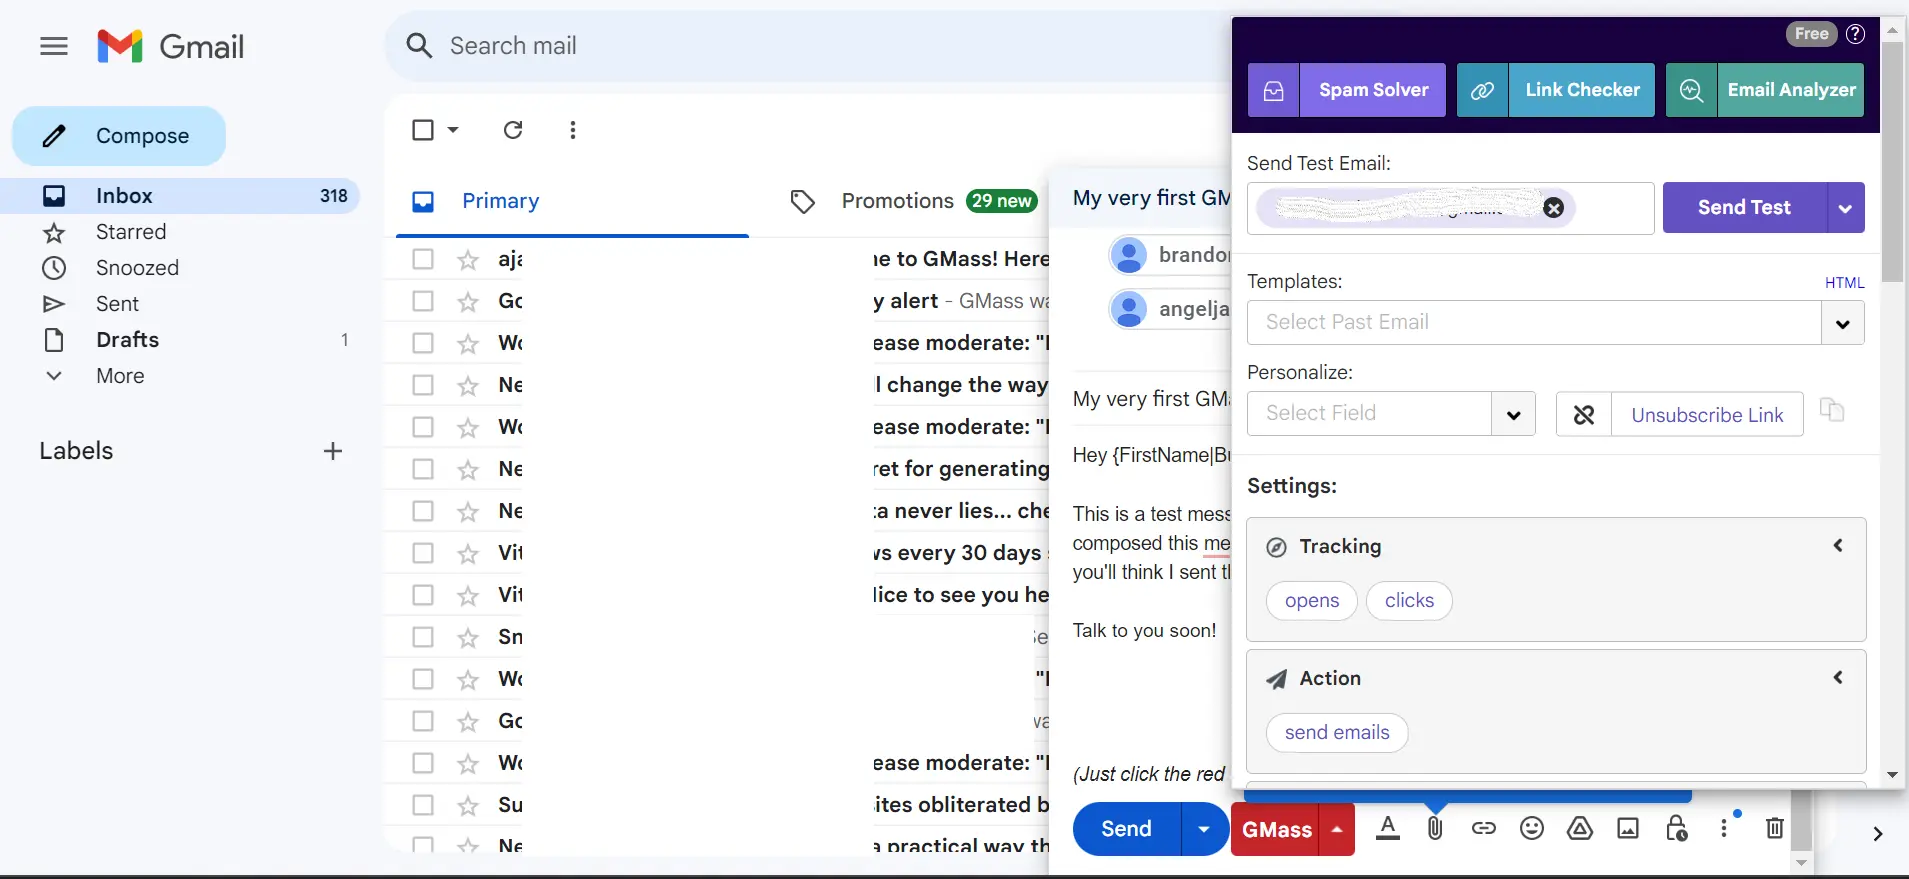Collapse the Action settings section
This screenshot has width=1909, height=879.
point(1838,677)
